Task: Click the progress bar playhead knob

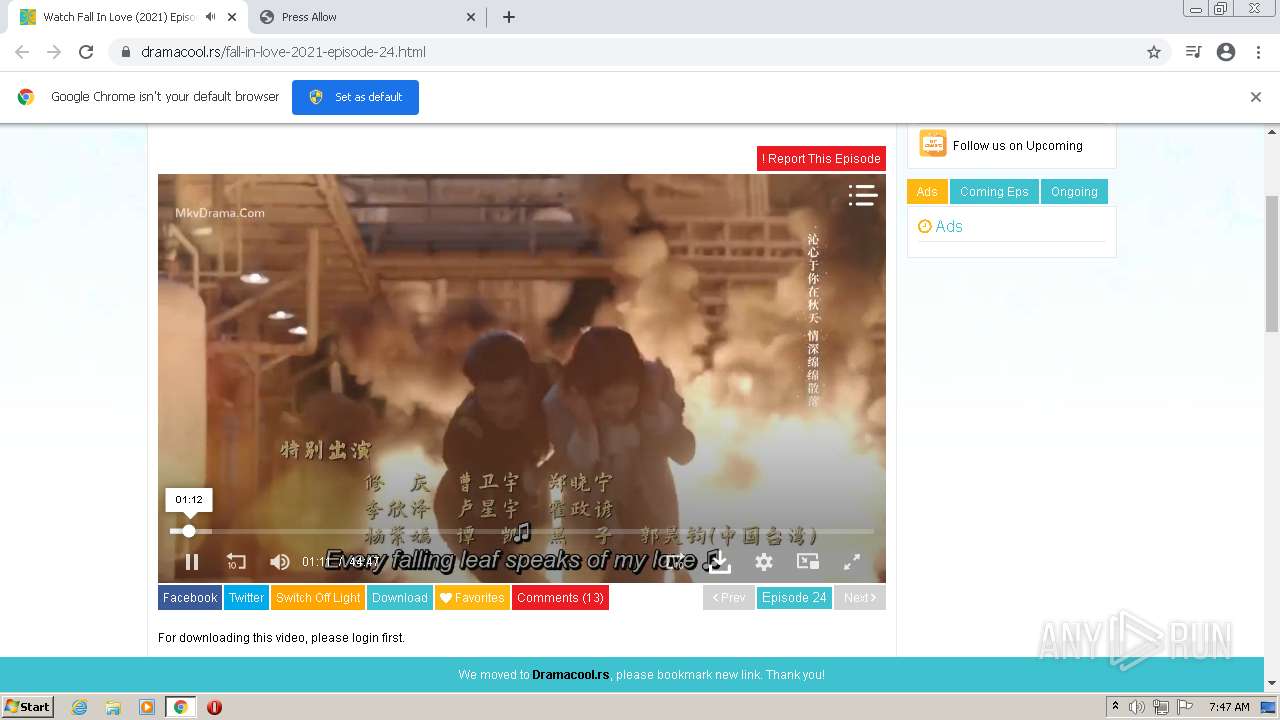Action: click(x=189, y=531)
